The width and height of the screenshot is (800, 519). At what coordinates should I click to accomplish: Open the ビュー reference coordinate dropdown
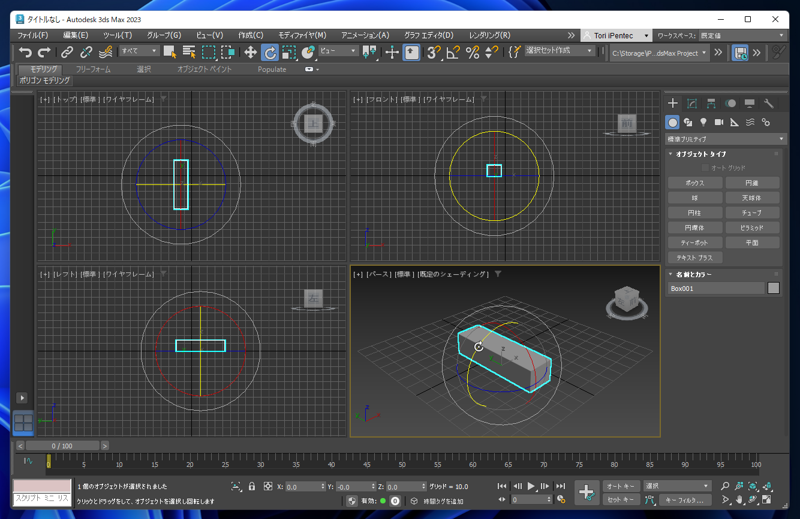338,51
